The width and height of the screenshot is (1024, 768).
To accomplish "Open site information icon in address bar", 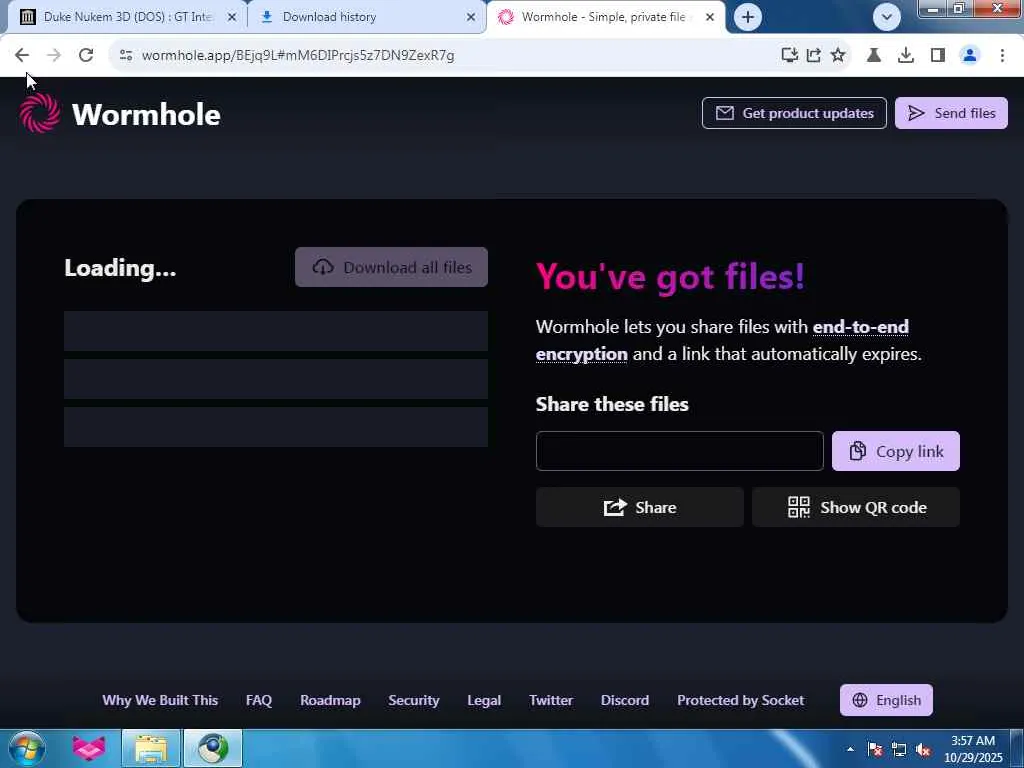I will [126, 56].
